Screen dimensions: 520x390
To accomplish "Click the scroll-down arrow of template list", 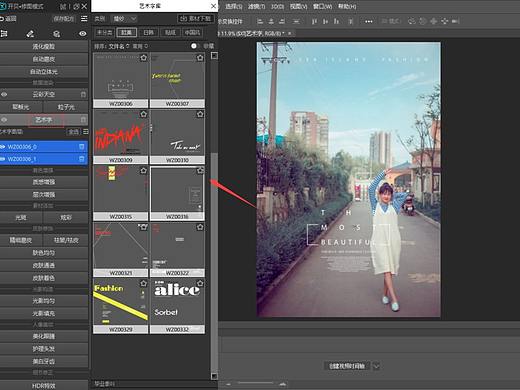I will (214, 376).
